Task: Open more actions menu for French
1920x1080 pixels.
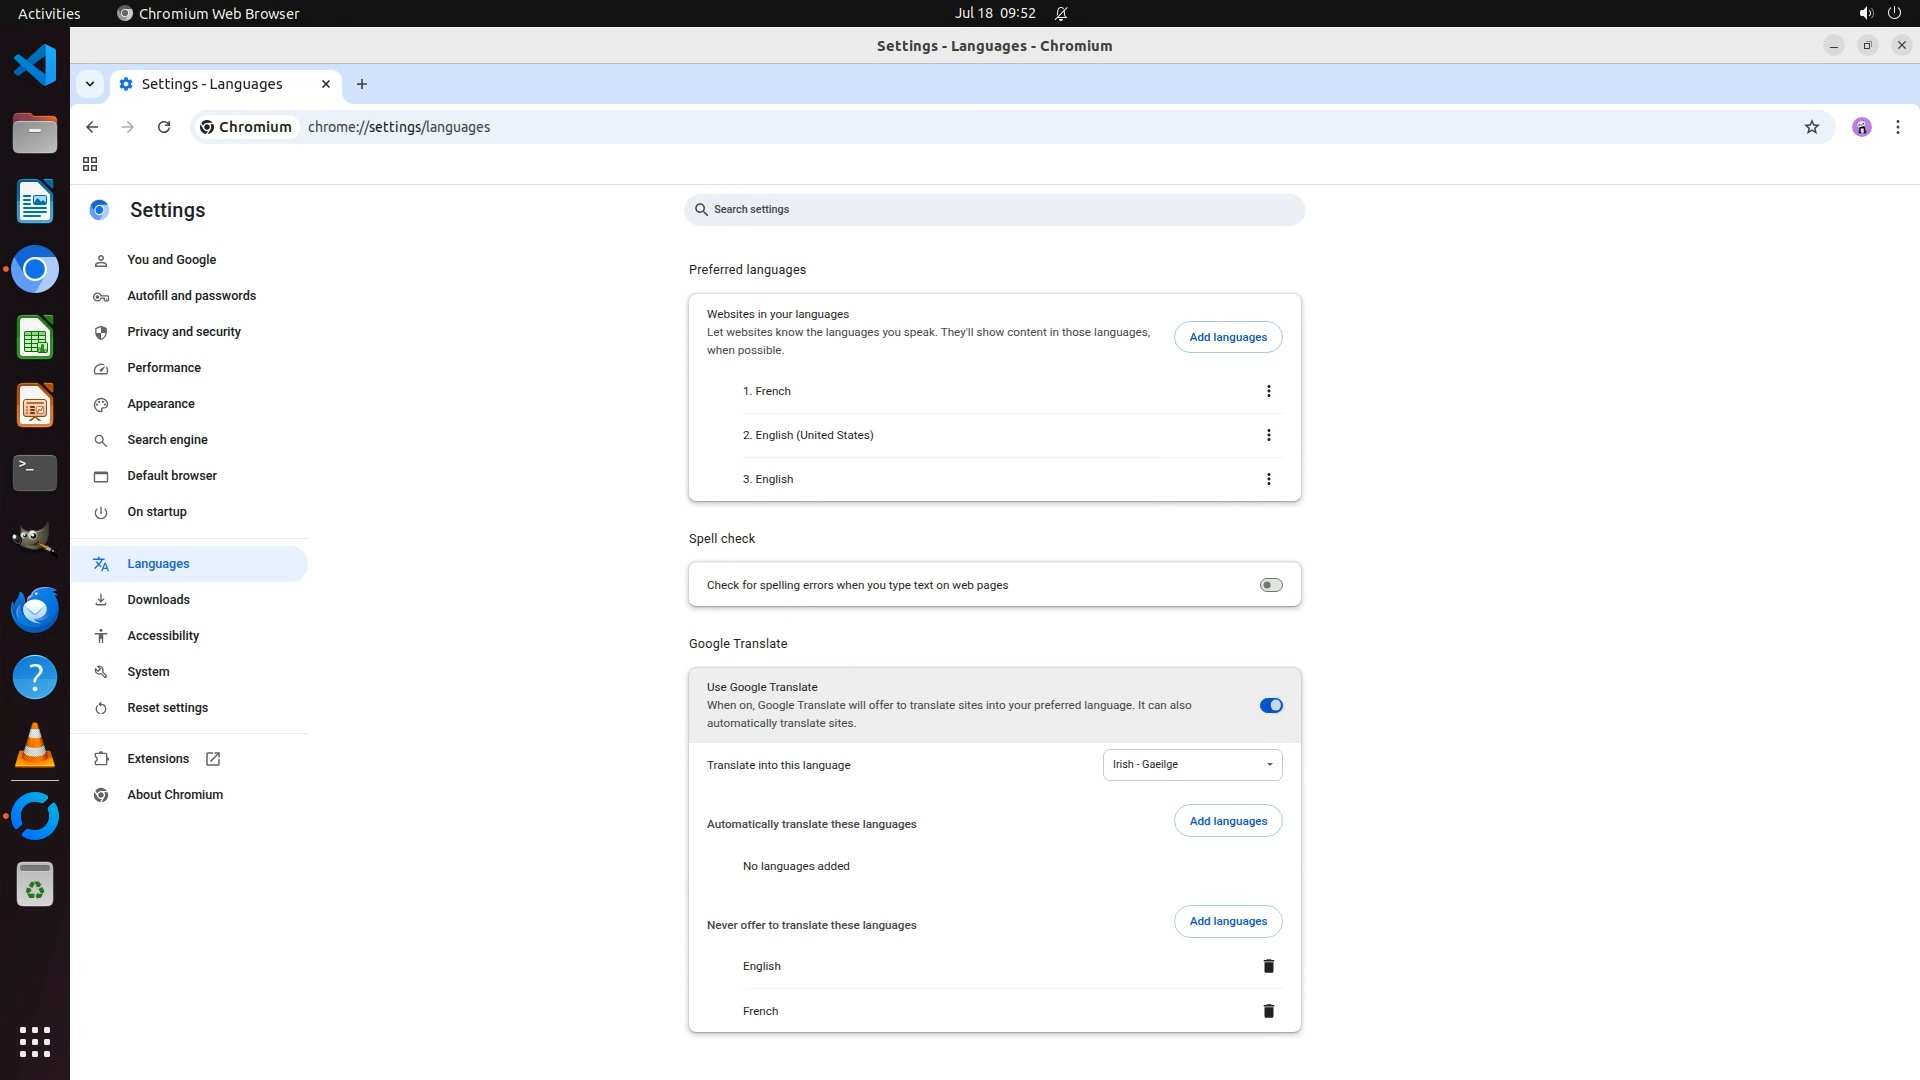Action: tap(1268, 391)
